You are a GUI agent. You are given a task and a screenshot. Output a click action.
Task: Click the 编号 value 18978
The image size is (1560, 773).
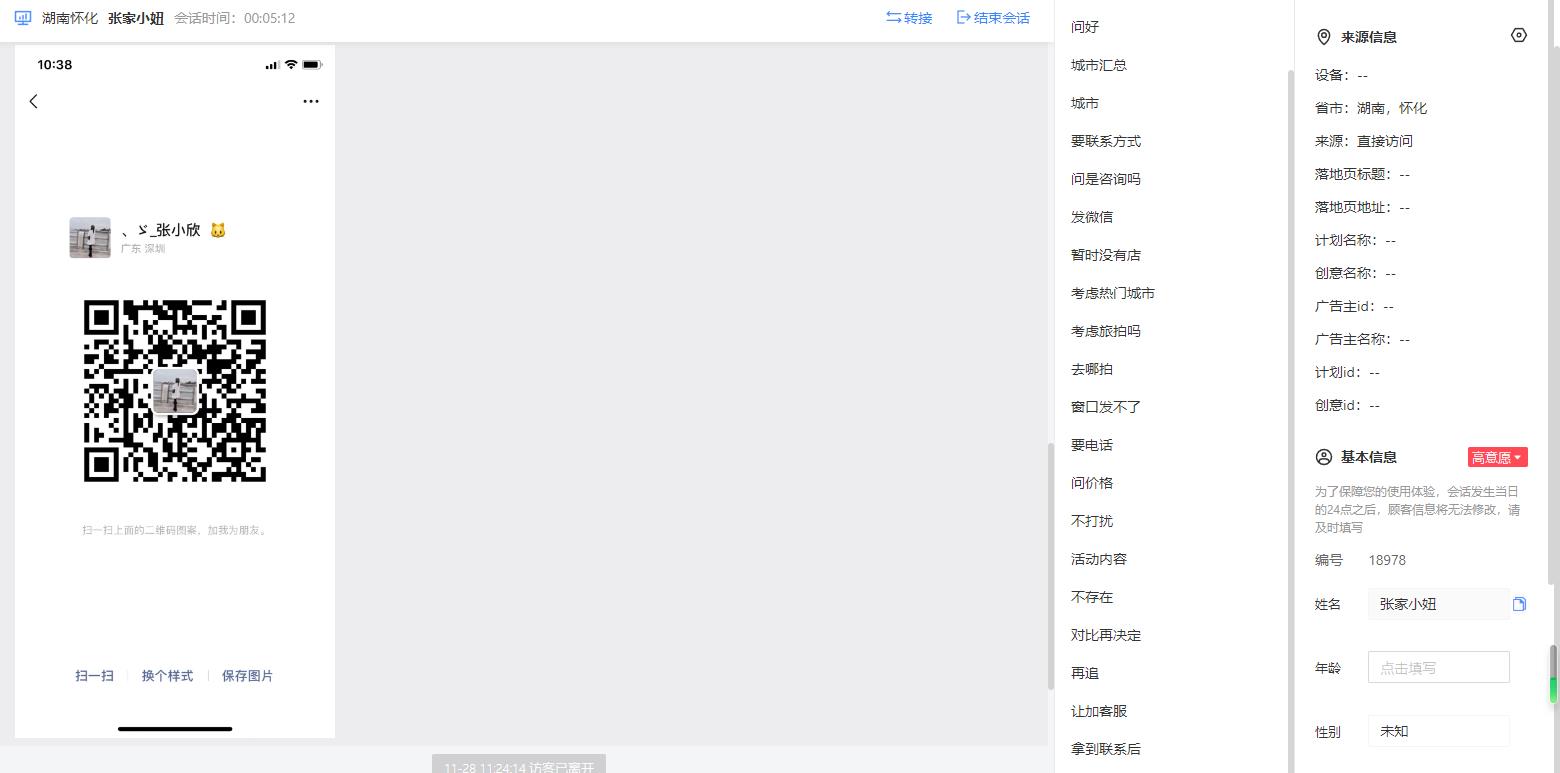(1387, 560)
